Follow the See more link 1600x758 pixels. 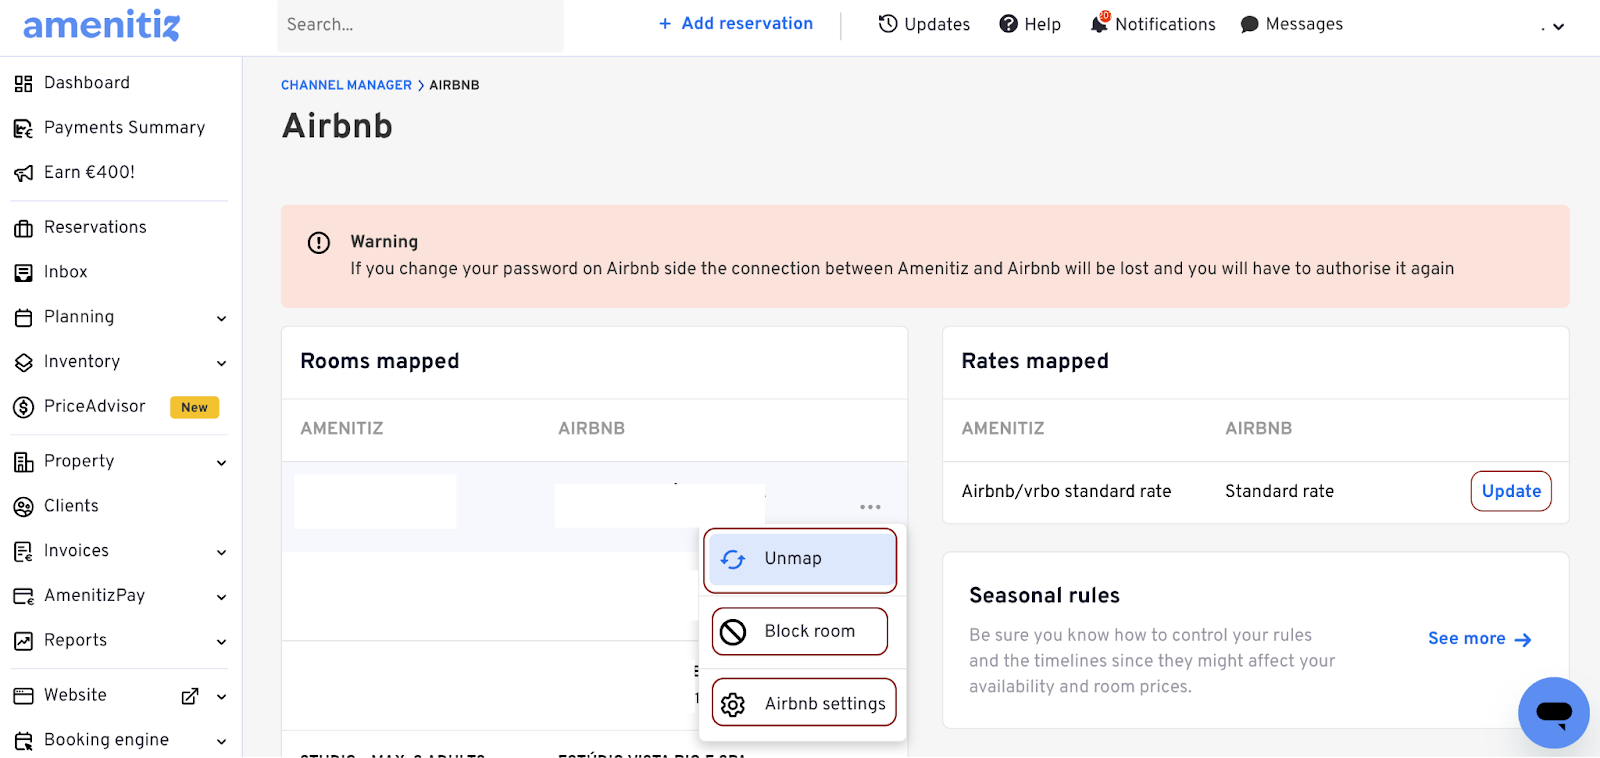click(x=1480, y=639)
